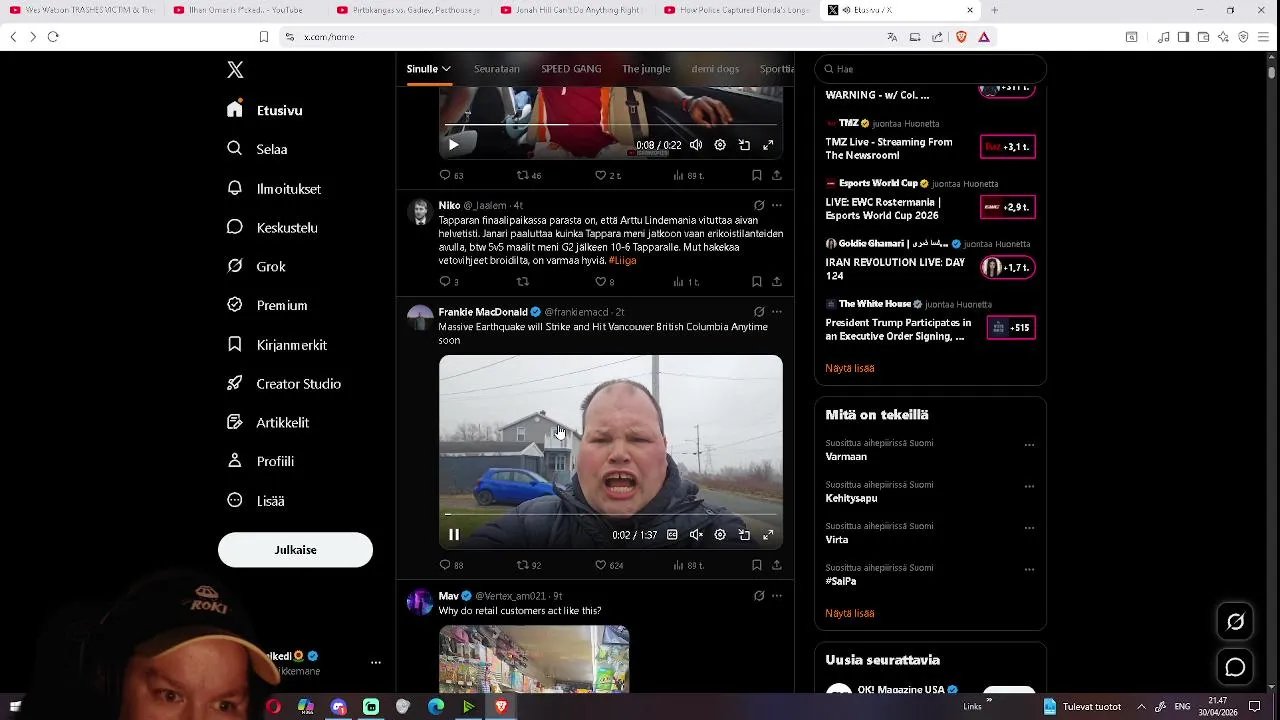Pause Frankie MacDonald's video
Image resolution: width=1280 pixels, height=720 pixels.
pos(453,535)
